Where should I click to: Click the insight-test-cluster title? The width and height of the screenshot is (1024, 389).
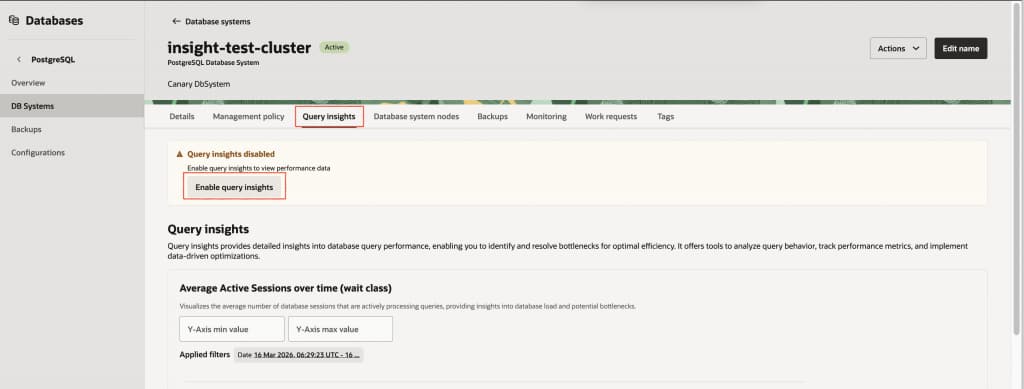tap(239, 48)
